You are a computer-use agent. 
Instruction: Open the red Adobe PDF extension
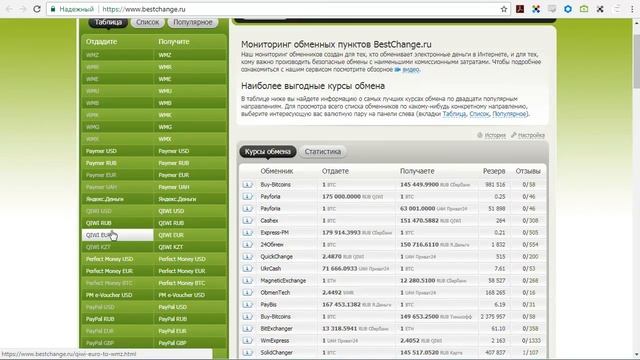coord(520,9)
